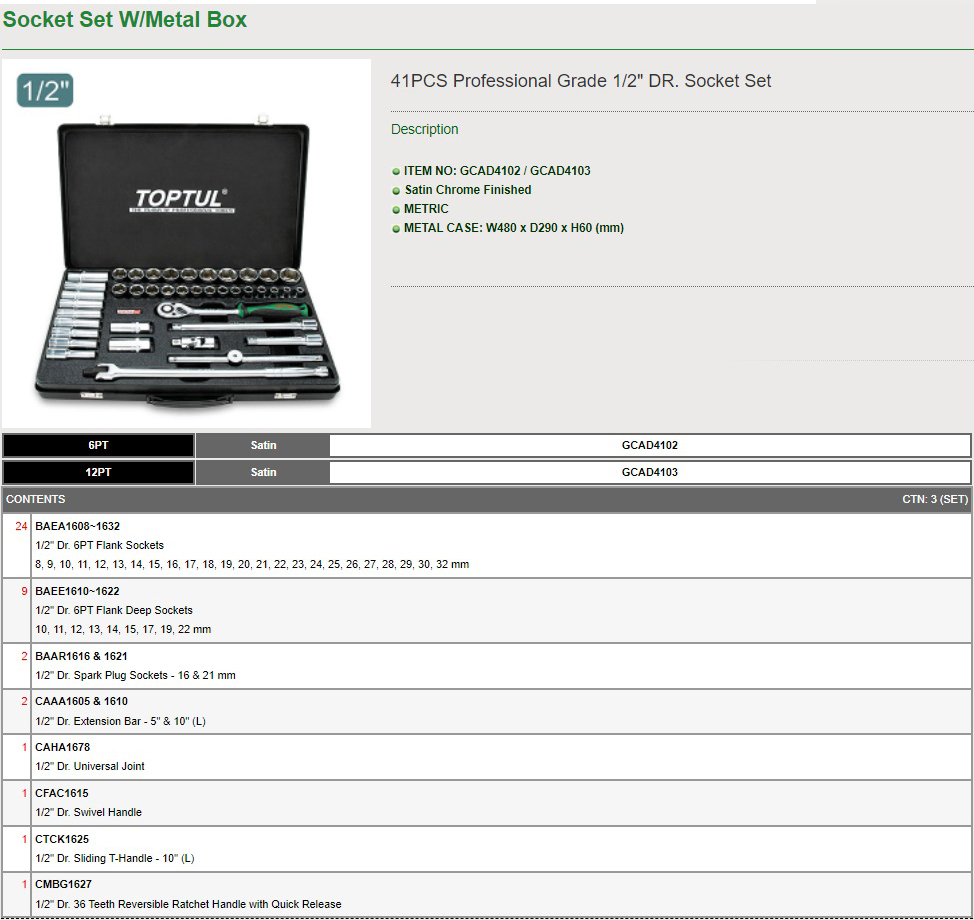Click model number GCAD4103 cell
Image resolution: width=974 pixels, height=920 pixels.
tap(650, 472)
